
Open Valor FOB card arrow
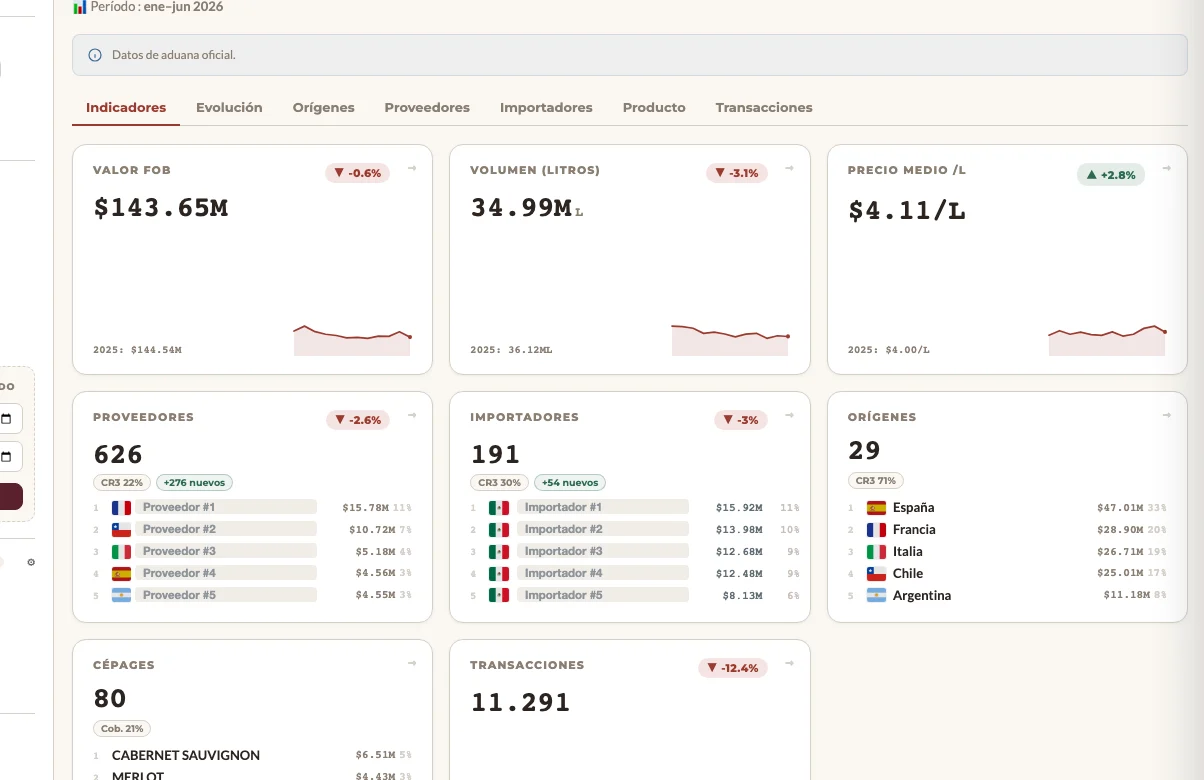412,169
